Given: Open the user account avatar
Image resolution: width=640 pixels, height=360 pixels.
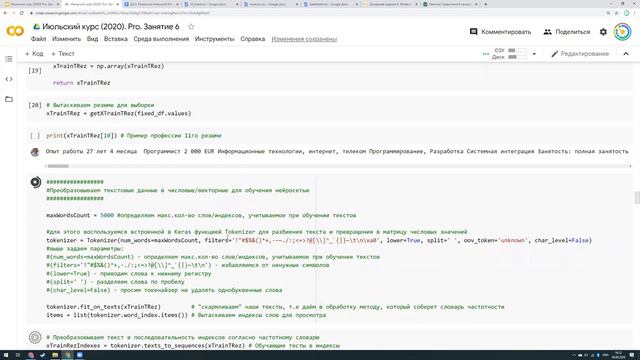Looking at the screenshot, I should point(622,32).
